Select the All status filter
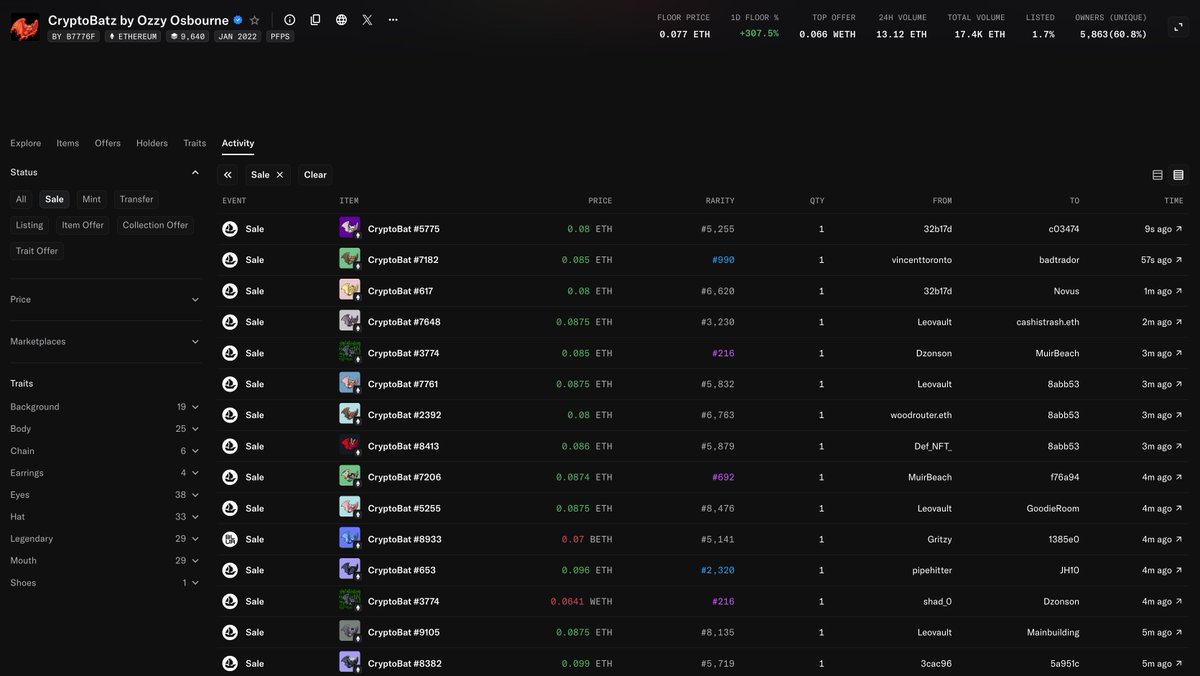 pos(21,199)
